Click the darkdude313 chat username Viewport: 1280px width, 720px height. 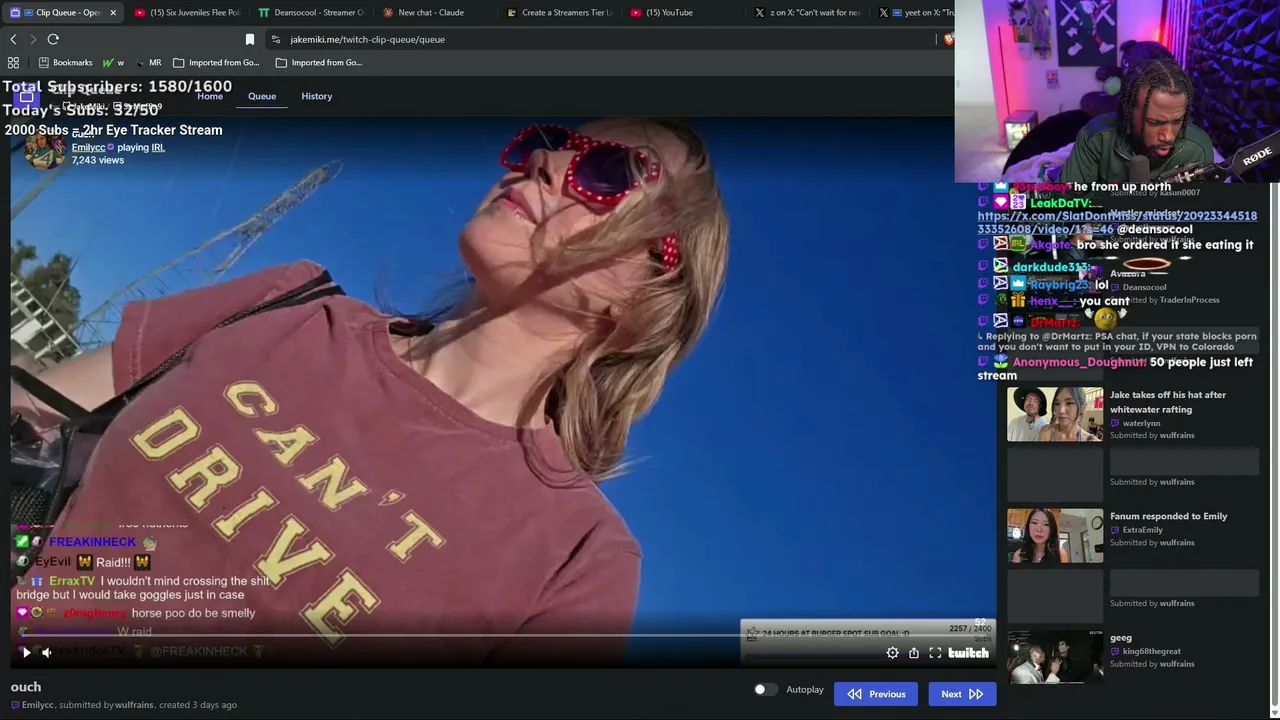pos(1051,267)
